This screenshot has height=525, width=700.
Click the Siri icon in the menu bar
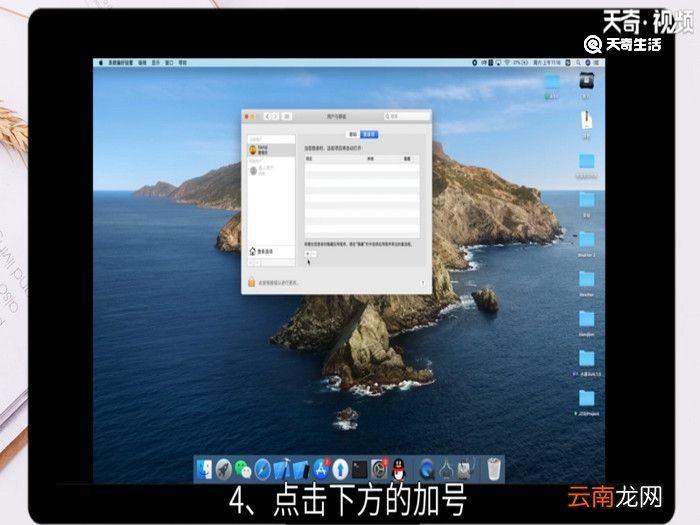588,63
